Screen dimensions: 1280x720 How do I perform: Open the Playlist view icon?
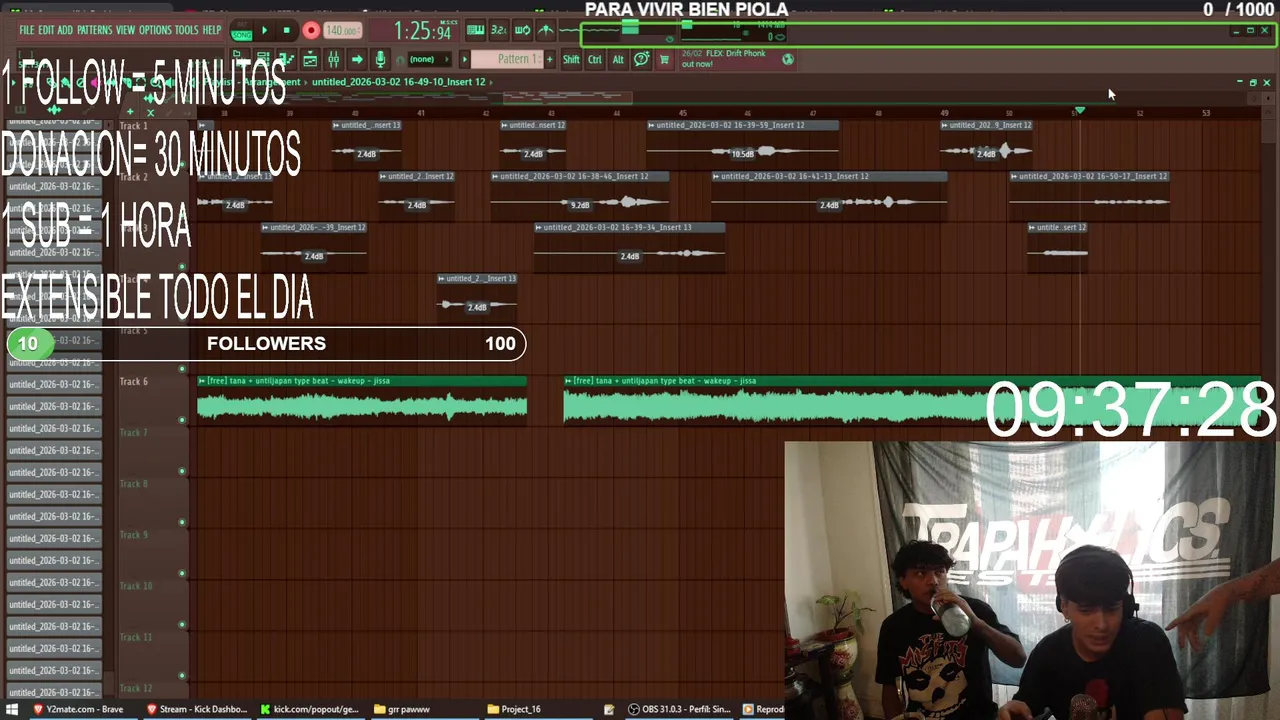(x=311, y=59)
